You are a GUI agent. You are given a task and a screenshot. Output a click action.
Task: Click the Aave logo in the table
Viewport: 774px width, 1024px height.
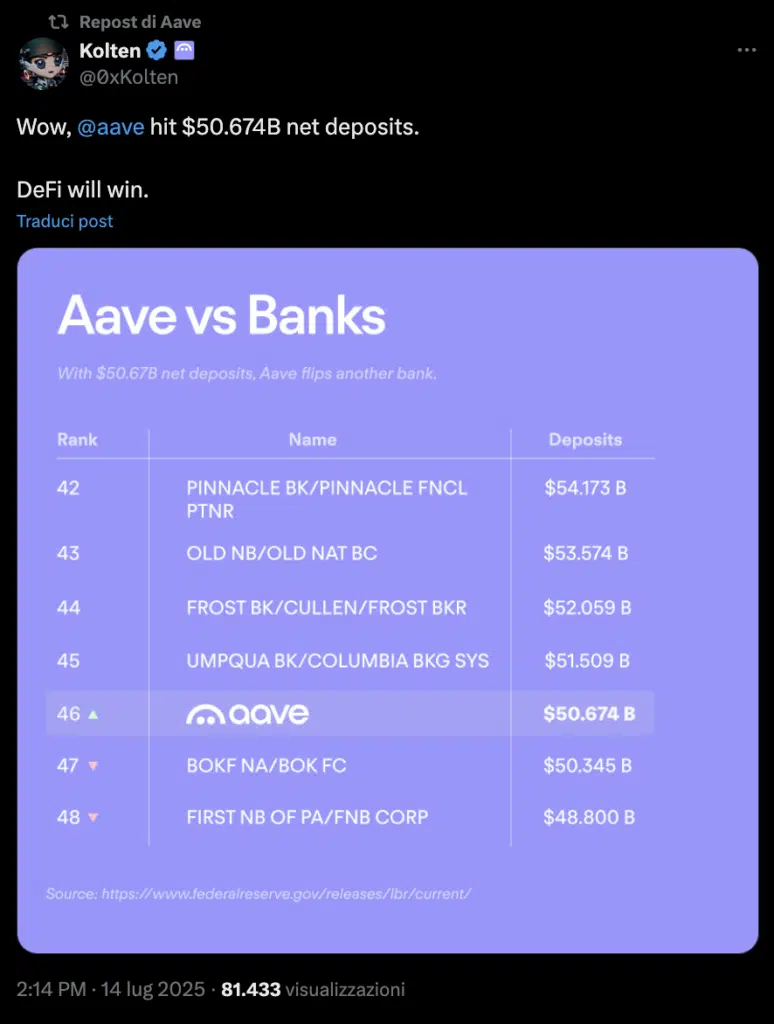[247, 714]
